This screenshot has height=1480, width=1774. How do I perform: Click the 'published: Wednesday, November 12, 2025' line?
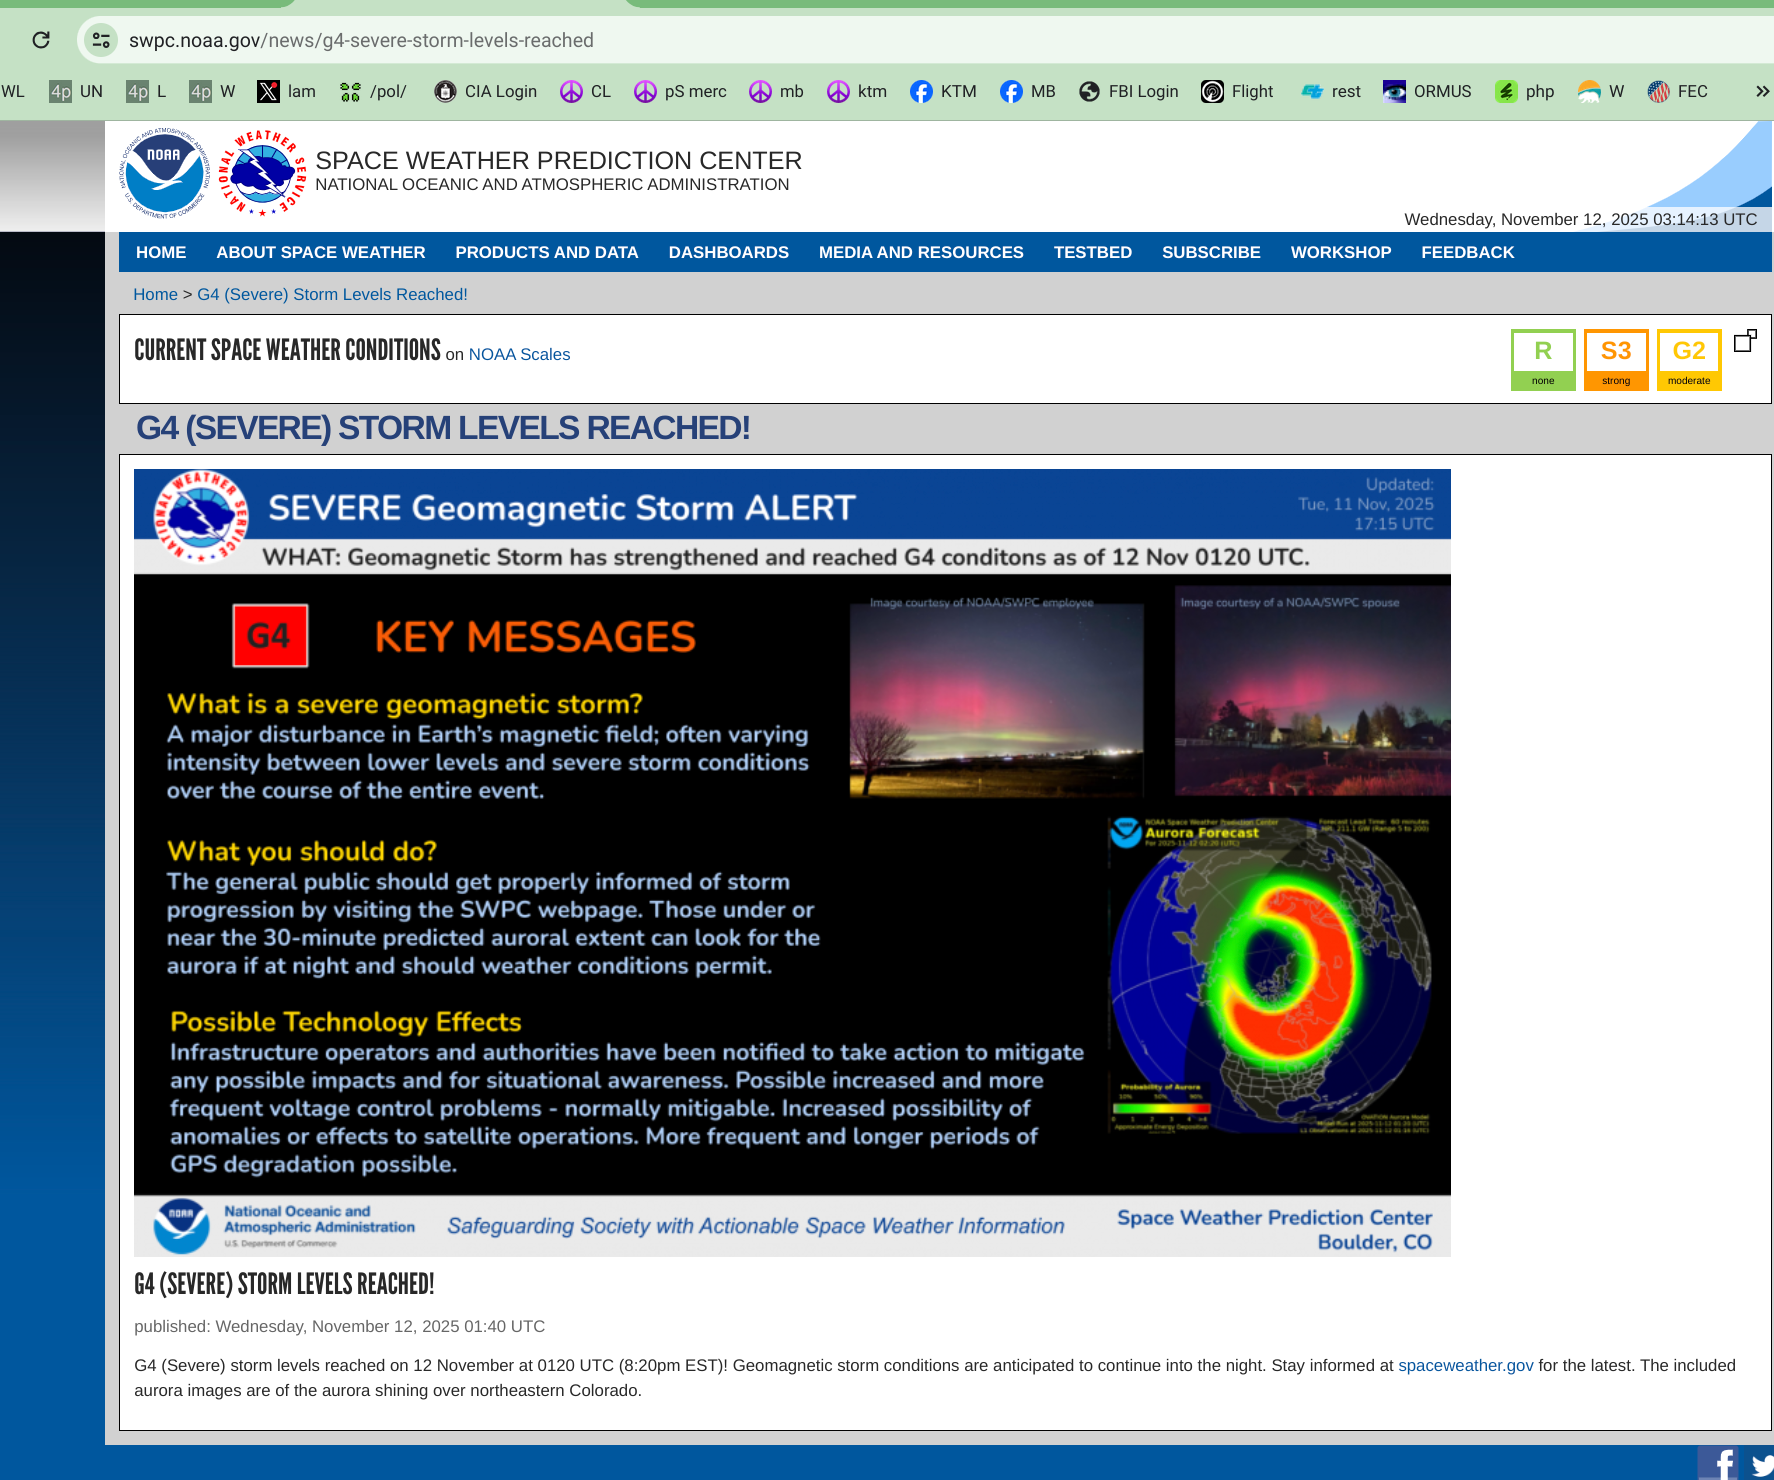(339, 1327)
